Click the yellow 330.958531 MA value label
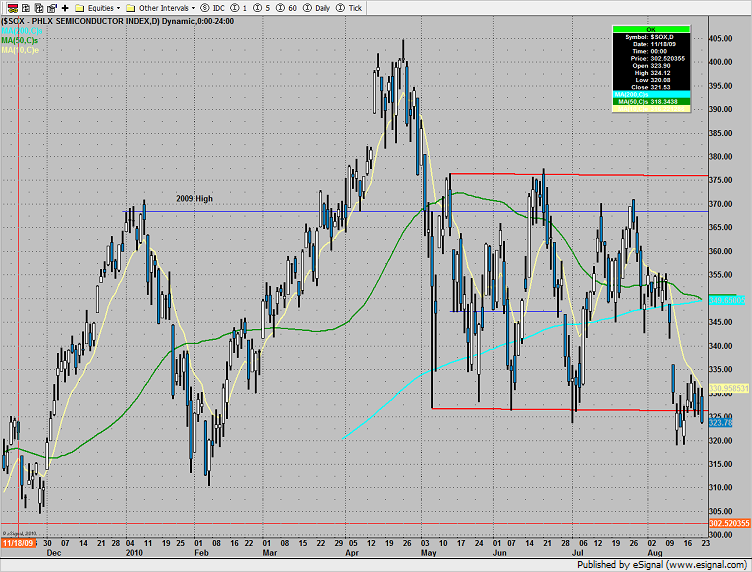Screen dimensions: 752x572 point(729,388)
